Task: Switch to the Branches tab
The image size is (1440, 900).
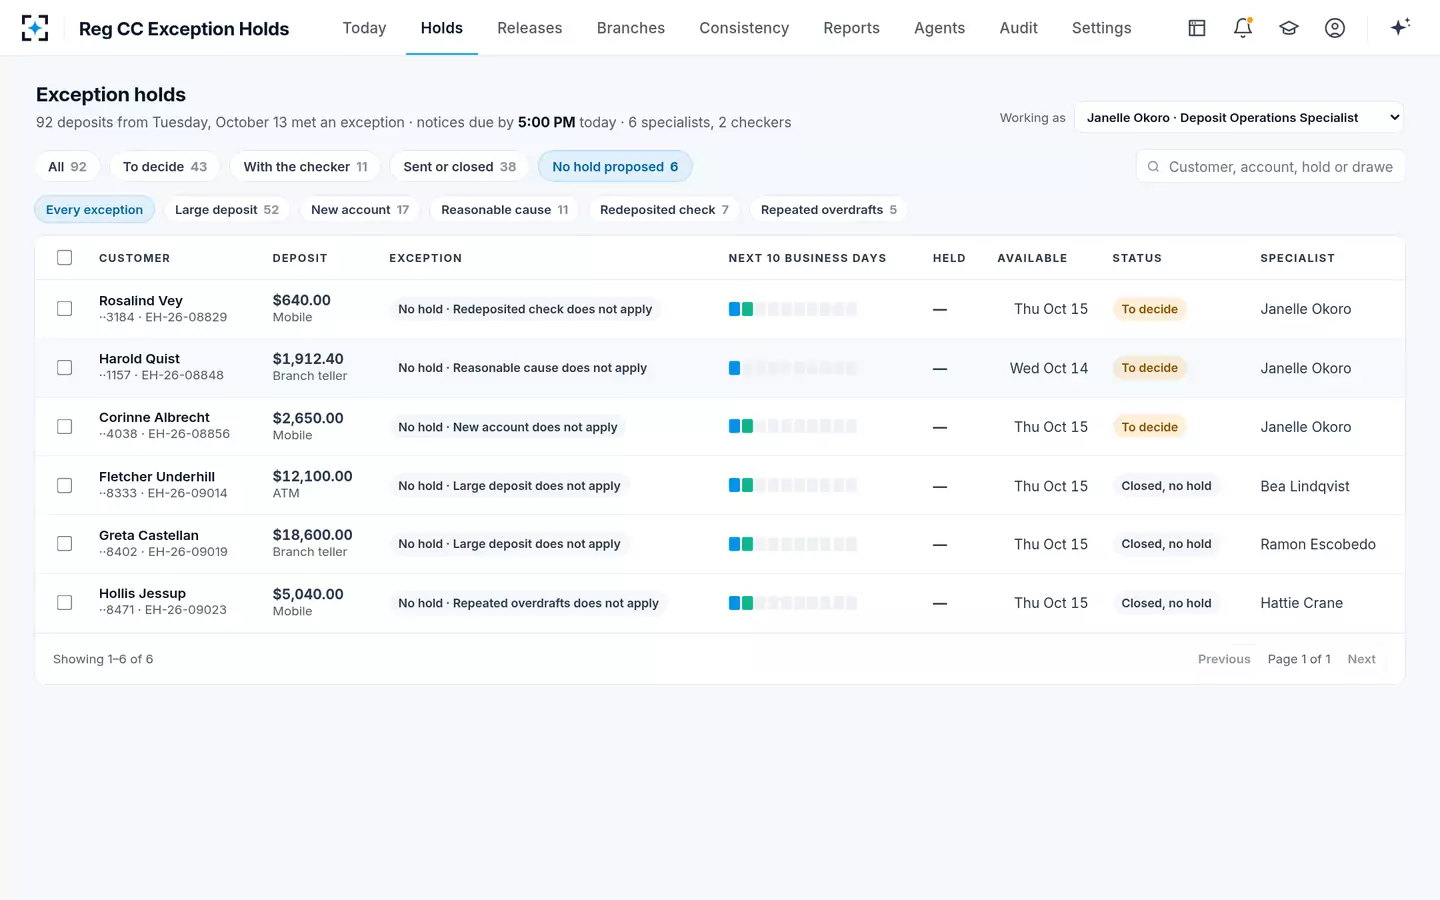Action: pos(631,28)
